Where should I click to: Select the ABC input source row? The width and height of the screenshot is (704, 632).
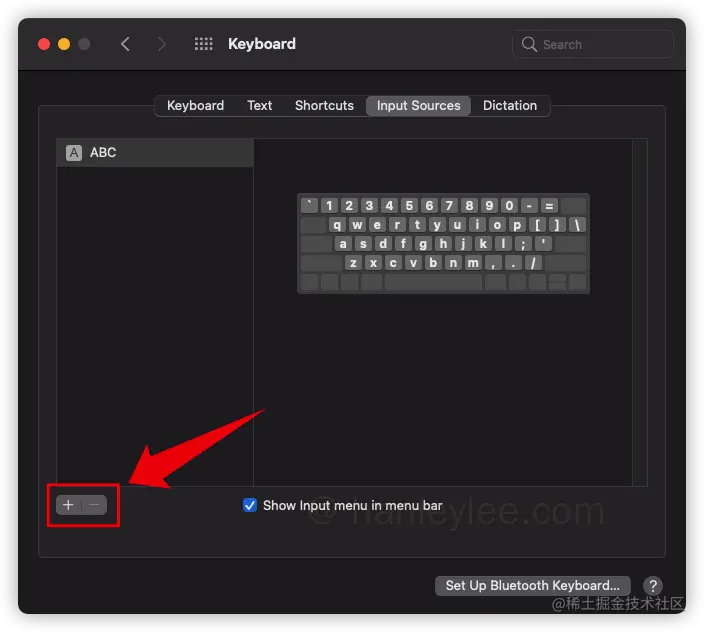point(155,153)
